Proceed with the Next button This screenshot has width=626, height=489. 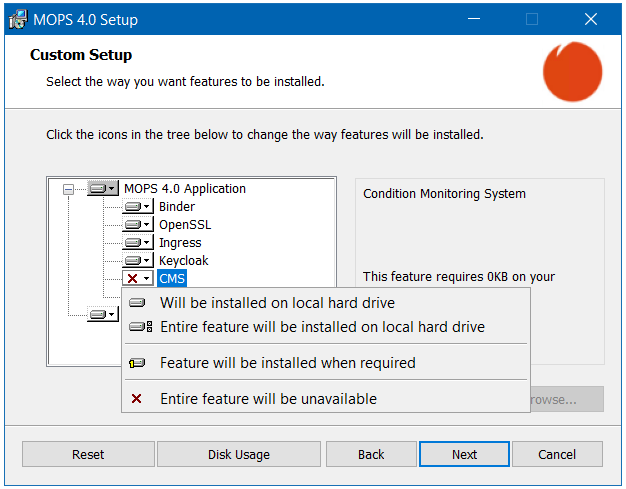coord(464,454)
